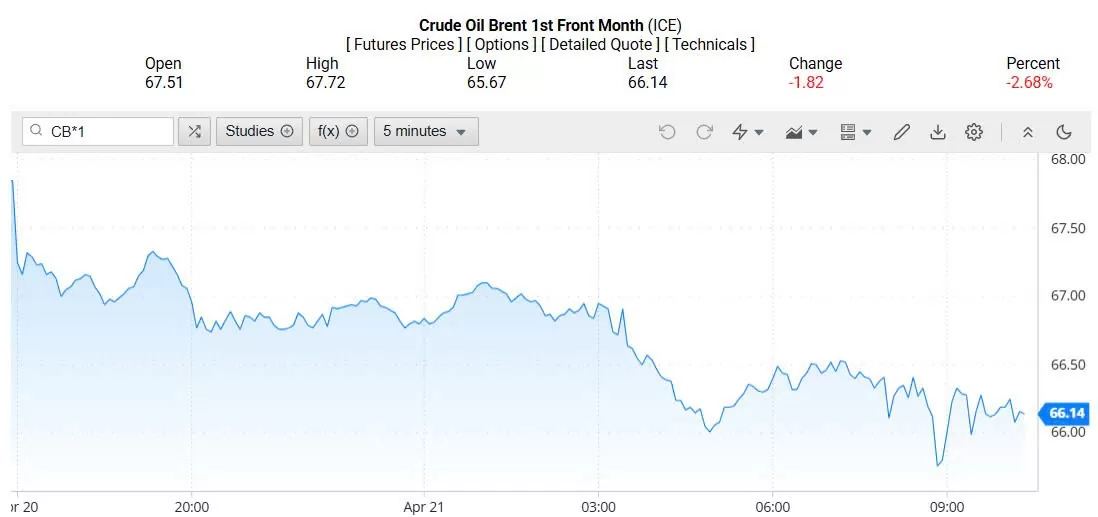Open the lightning events dropdown
1098x517 pixels.
tap(748, 132)
